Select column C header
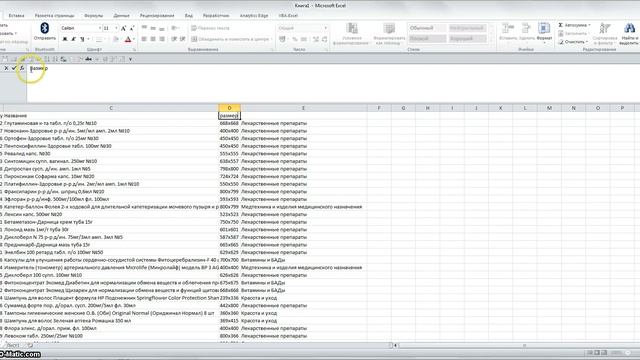The image size is (640, 360). [x=111, y=108]
